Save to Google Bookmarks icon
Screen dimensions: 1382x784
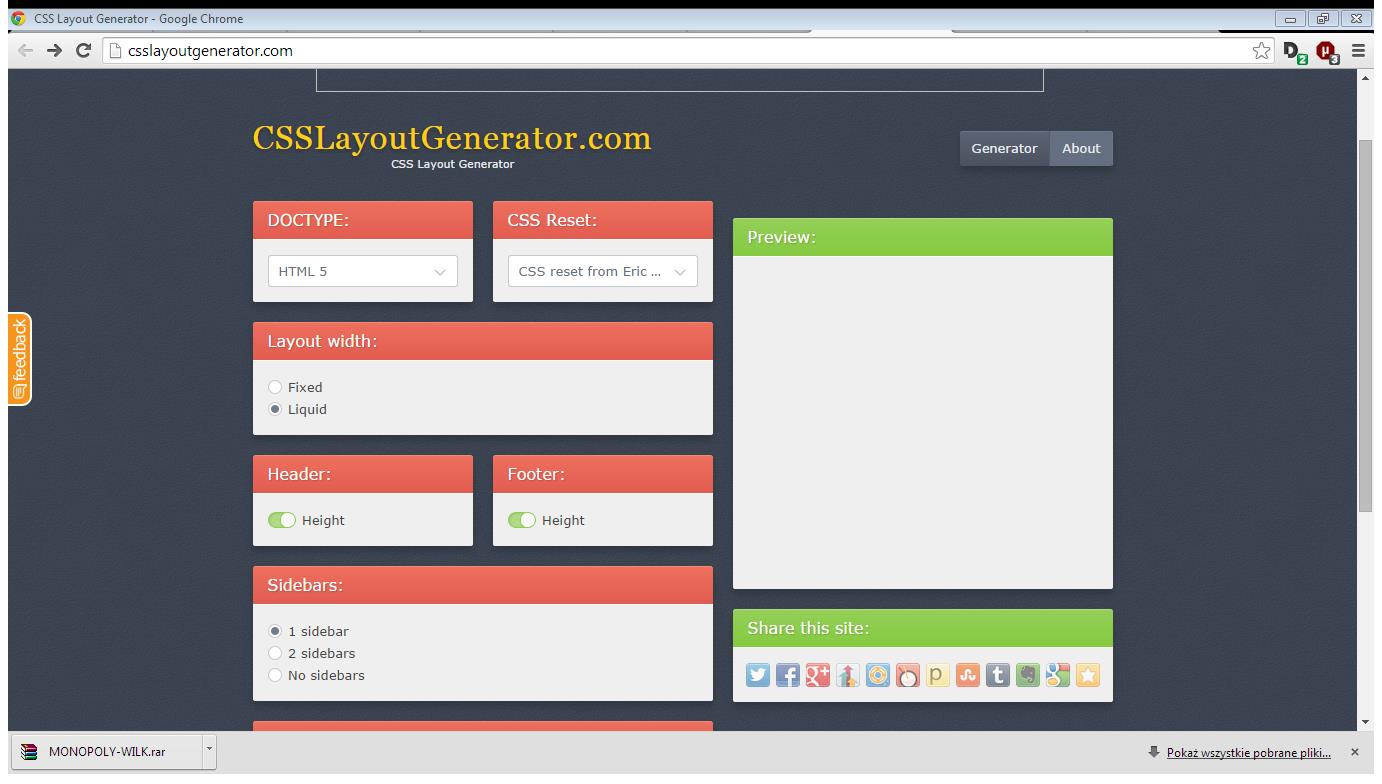(1058, 675)
